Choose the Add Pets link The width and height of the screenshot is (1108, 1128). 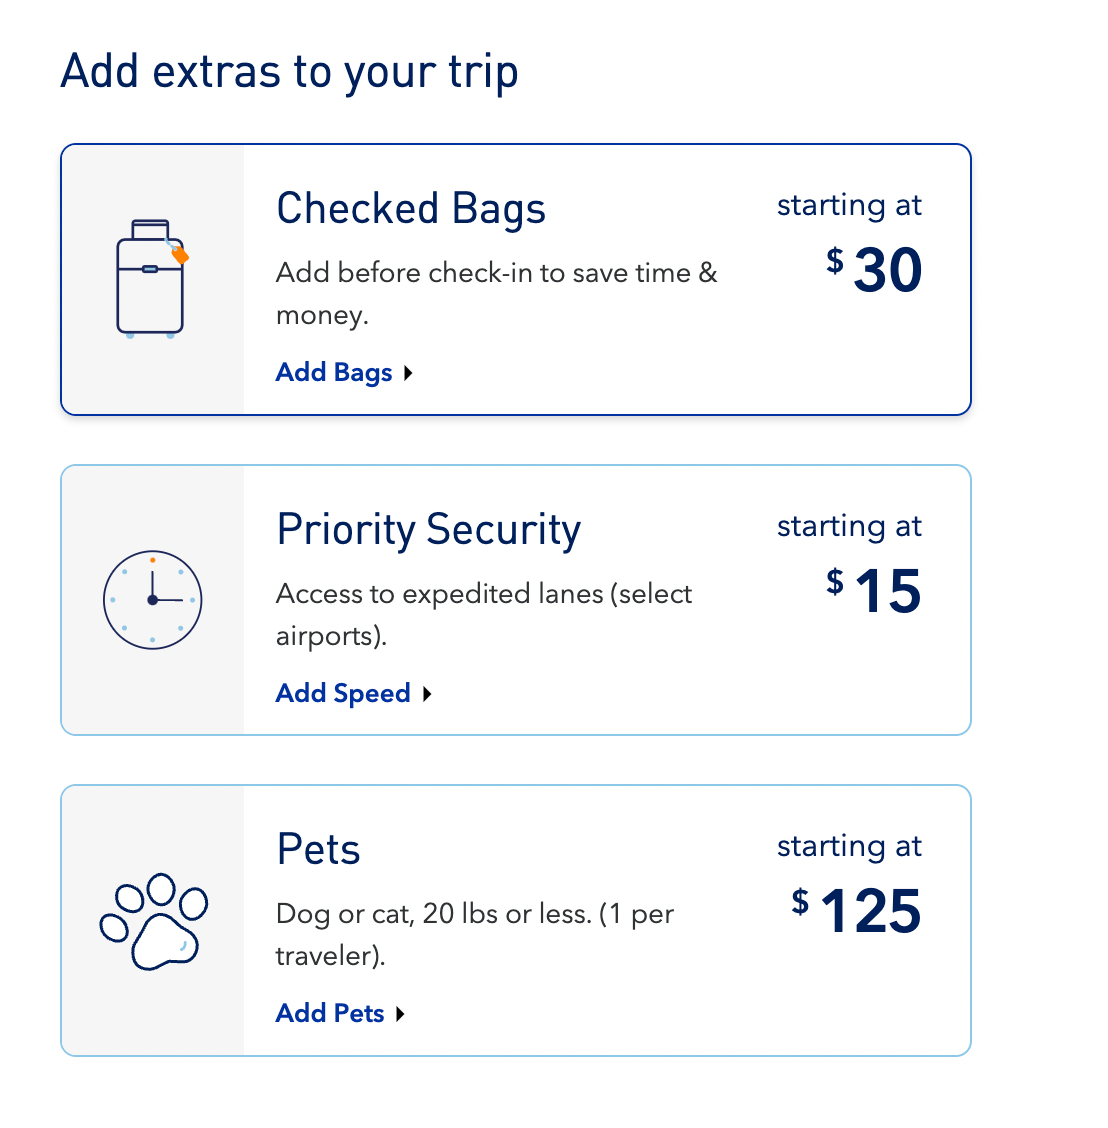330,1014
